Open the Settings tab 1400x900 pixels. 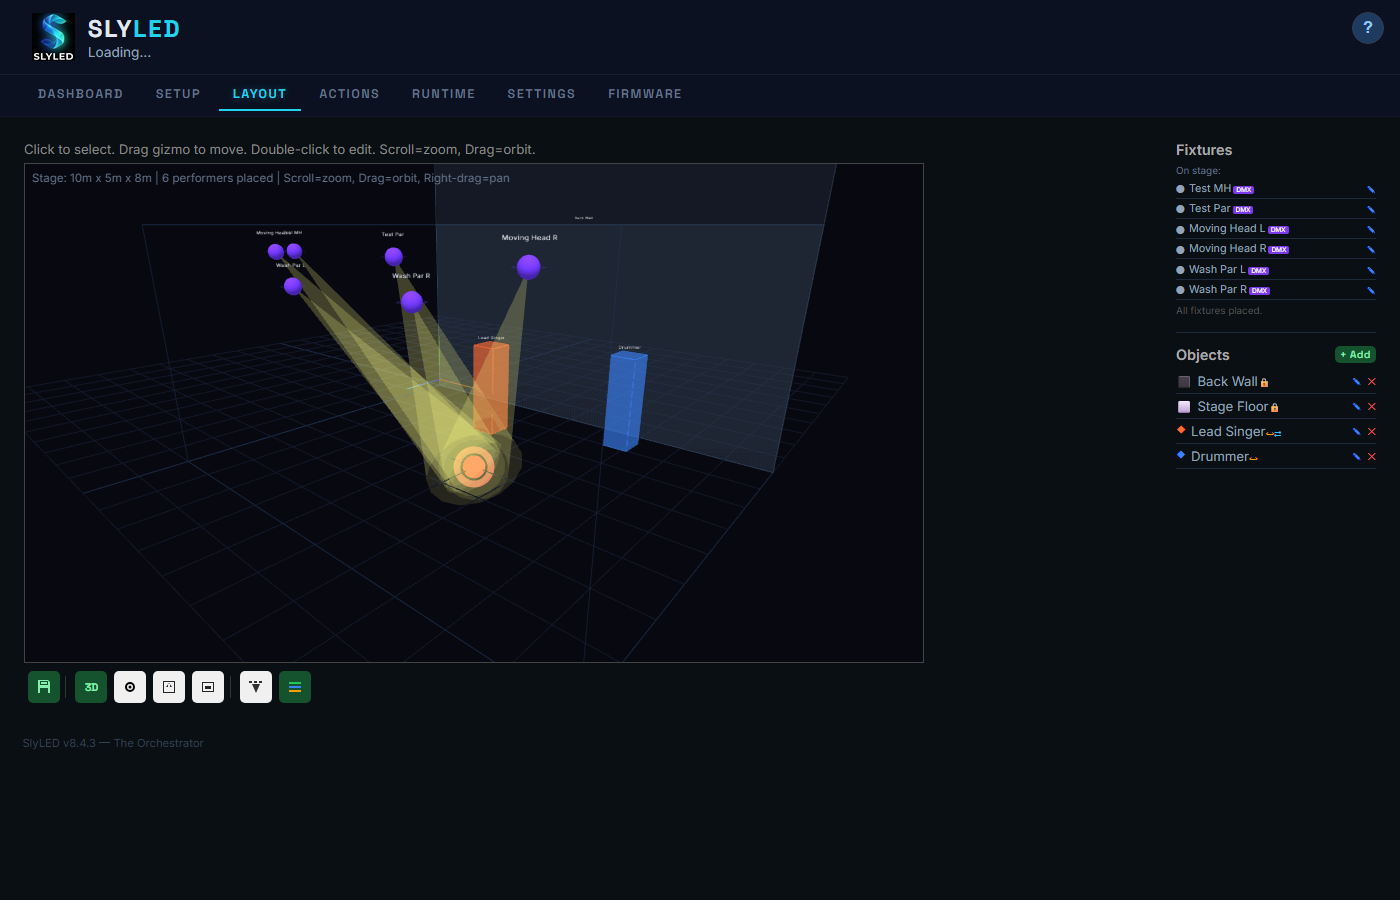click(541, 94)
